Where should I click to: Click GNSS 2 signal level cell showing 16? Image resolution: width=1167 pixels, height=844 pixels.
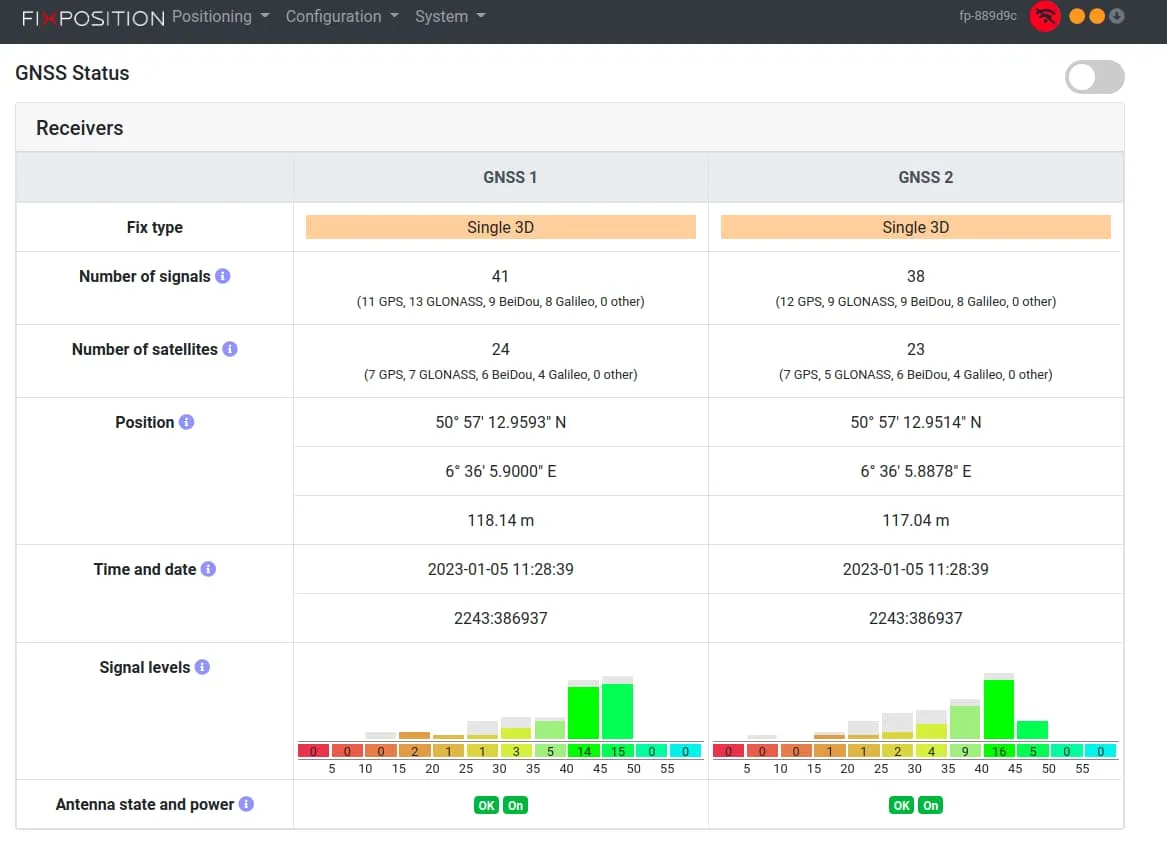pyautogui.click(x=998, y=751)
